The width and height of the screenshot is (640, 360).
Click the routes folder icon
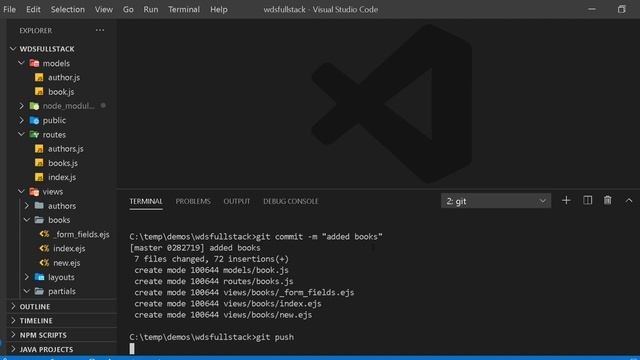tap(34, 135)
